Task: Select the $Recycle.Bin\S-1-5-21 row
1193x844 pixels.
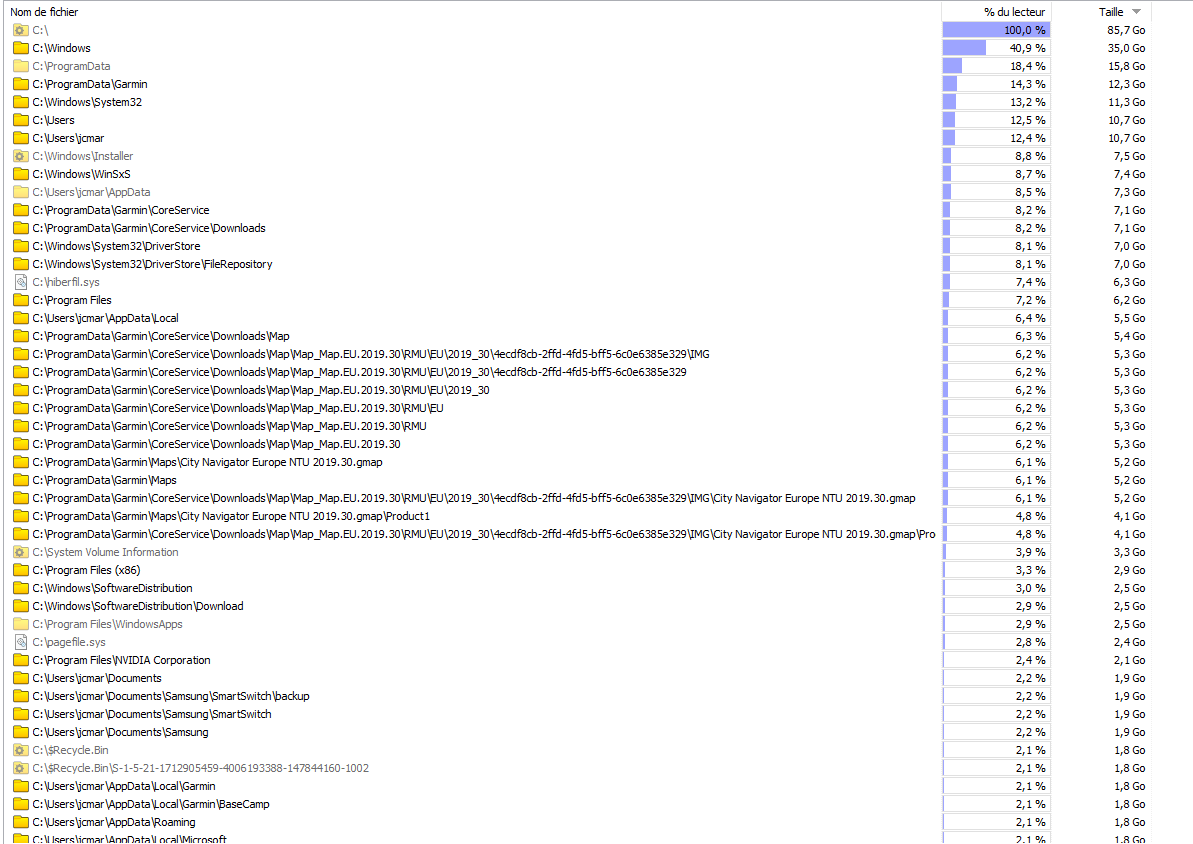Action: pos(578,769)
